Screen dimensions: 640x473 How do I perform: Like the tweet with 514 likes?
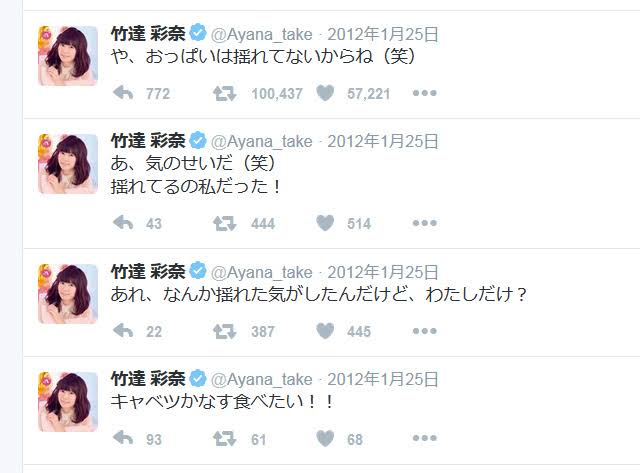click(325, 223)
